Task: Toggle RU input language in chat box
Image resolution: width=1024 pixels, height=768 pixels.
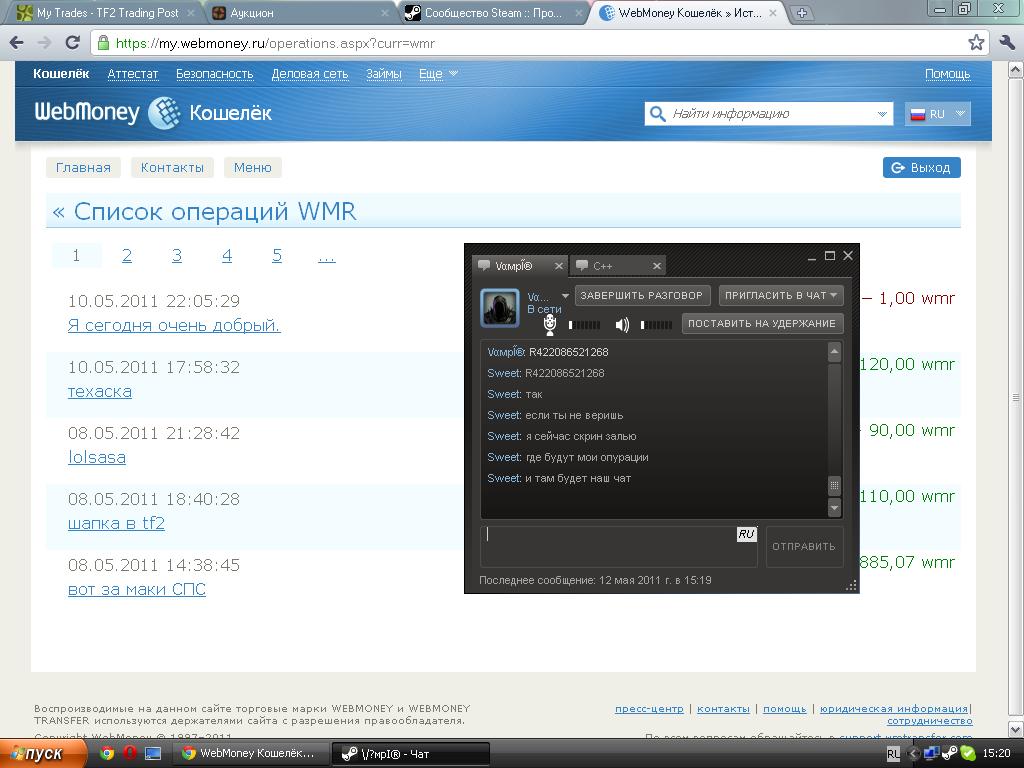Action: [x=746, y=534]
